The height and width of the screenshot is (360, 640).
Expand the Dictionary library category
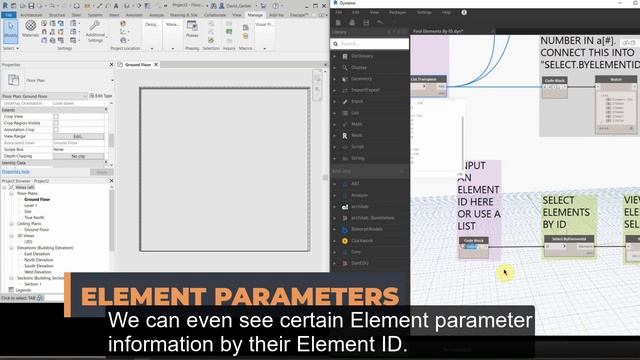pos(335,56)
